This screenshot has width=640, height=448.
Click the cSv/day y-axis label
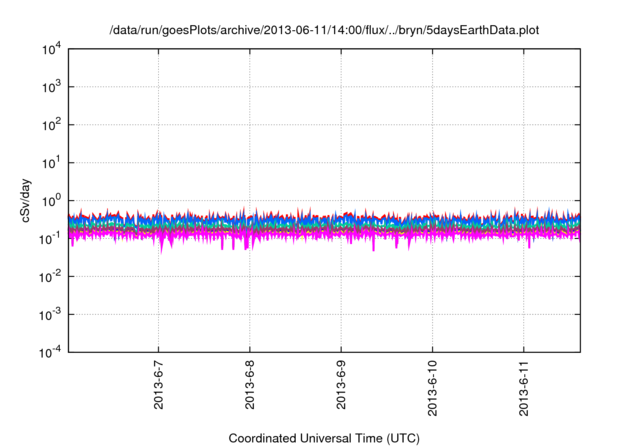tap(25, 200)
